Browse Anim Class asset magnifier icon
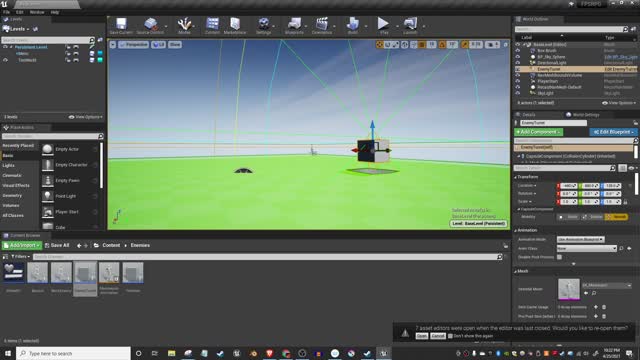Screen dimensions: 640x360 pos(622,248)
